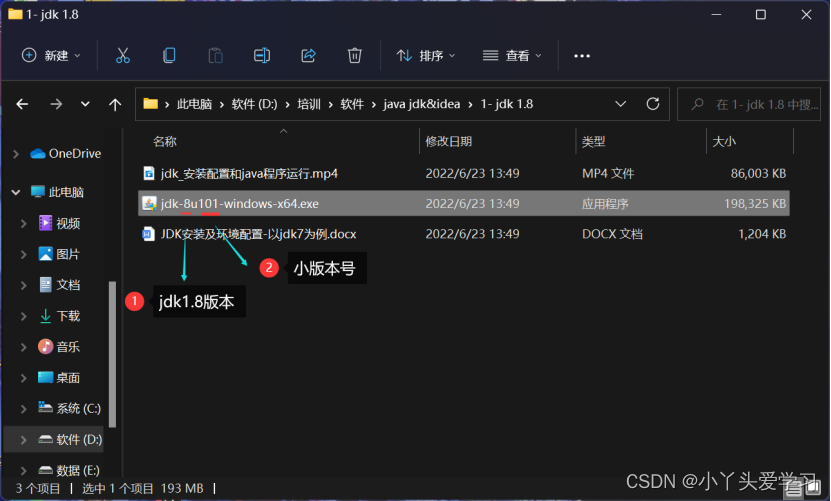
Task: Click the 此电脑 monitor icon
Action: (x=38, y=192)
